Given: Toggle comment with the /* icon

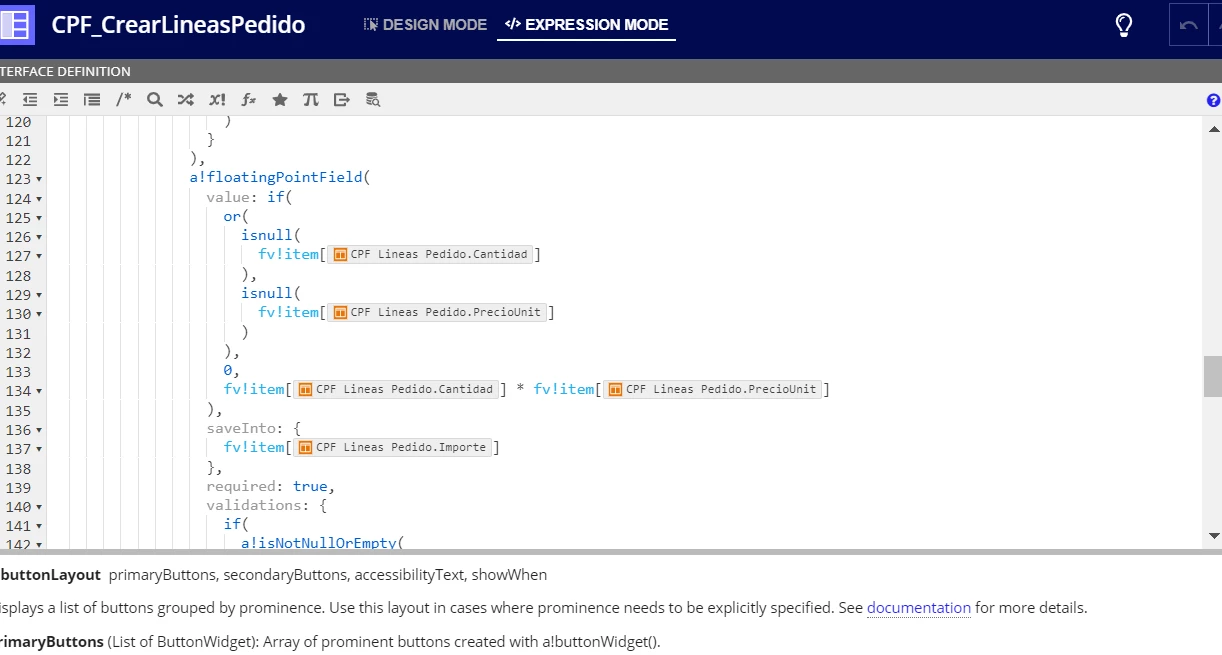Looking at the screenshot, I should (x=123, y=100).
